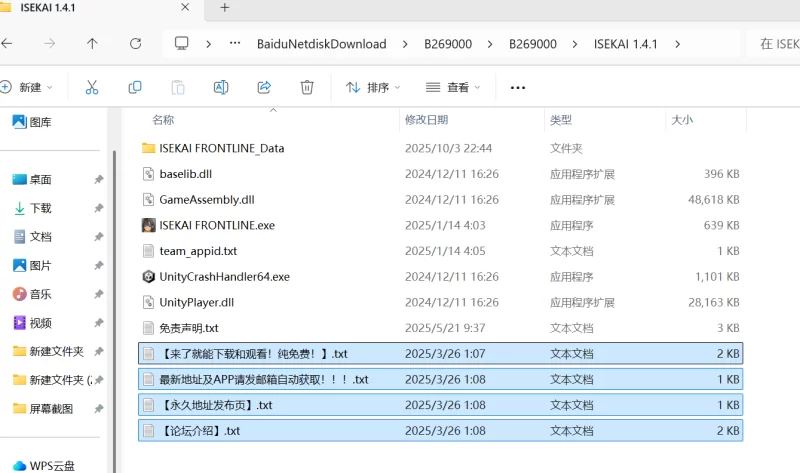This screenshot has height=473, width=800.
Task: Expand chevron after This PC icon
Action: click(208, 44)
